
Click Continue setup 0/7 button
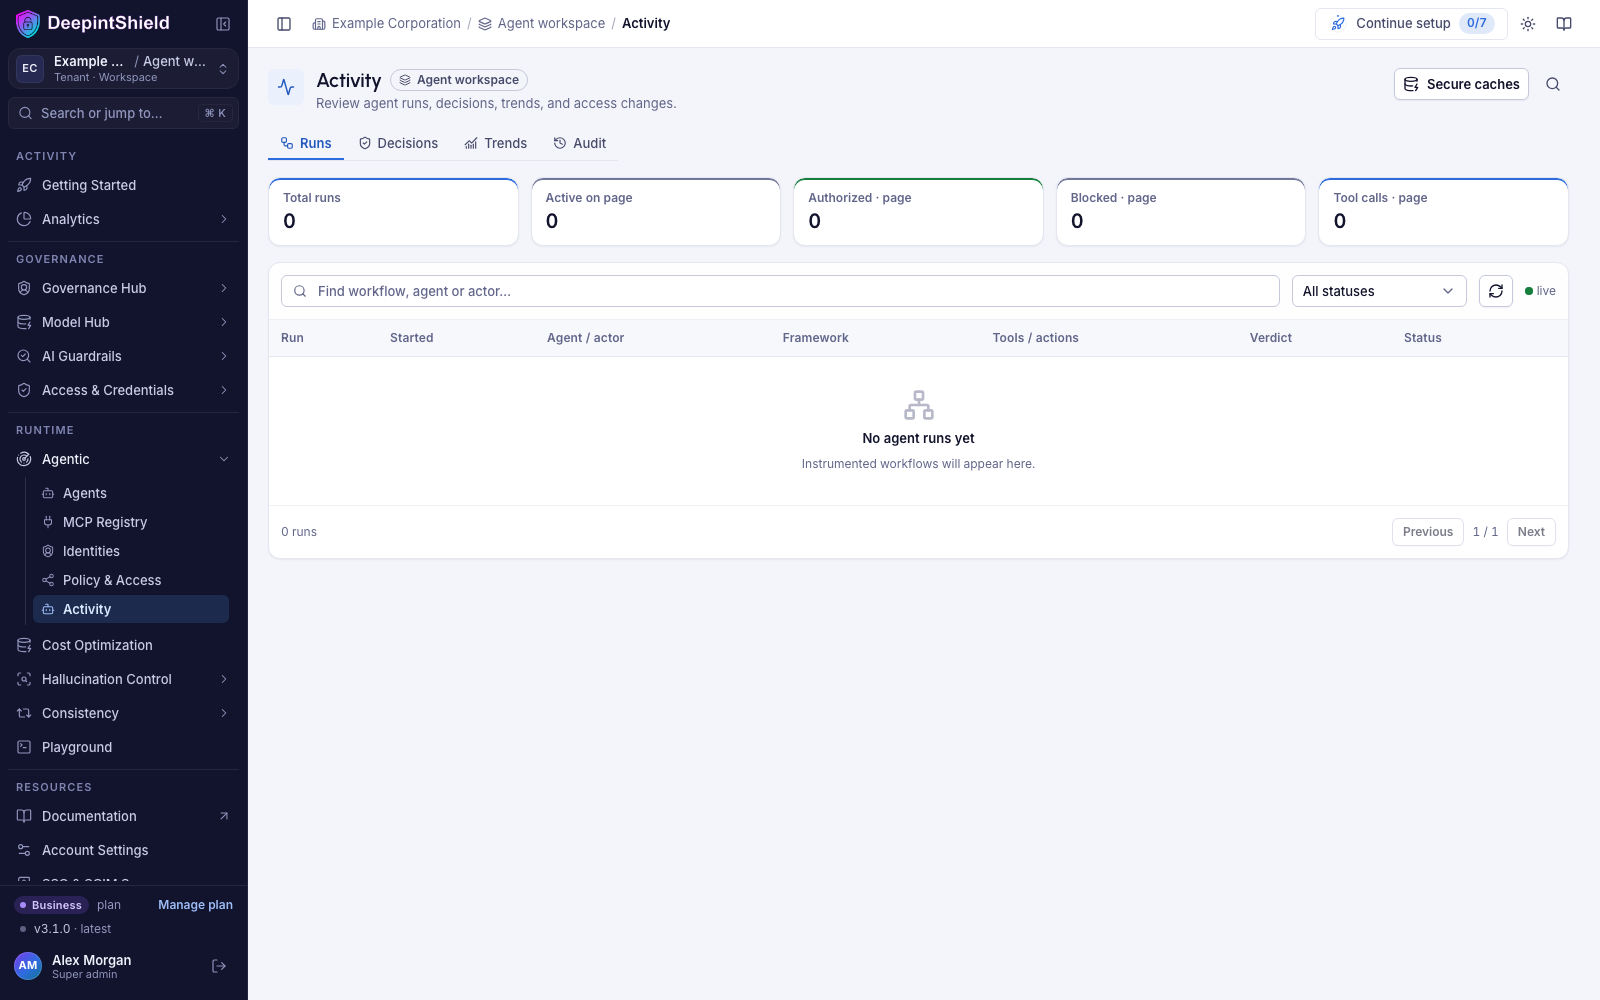(x=1411, y=24)
